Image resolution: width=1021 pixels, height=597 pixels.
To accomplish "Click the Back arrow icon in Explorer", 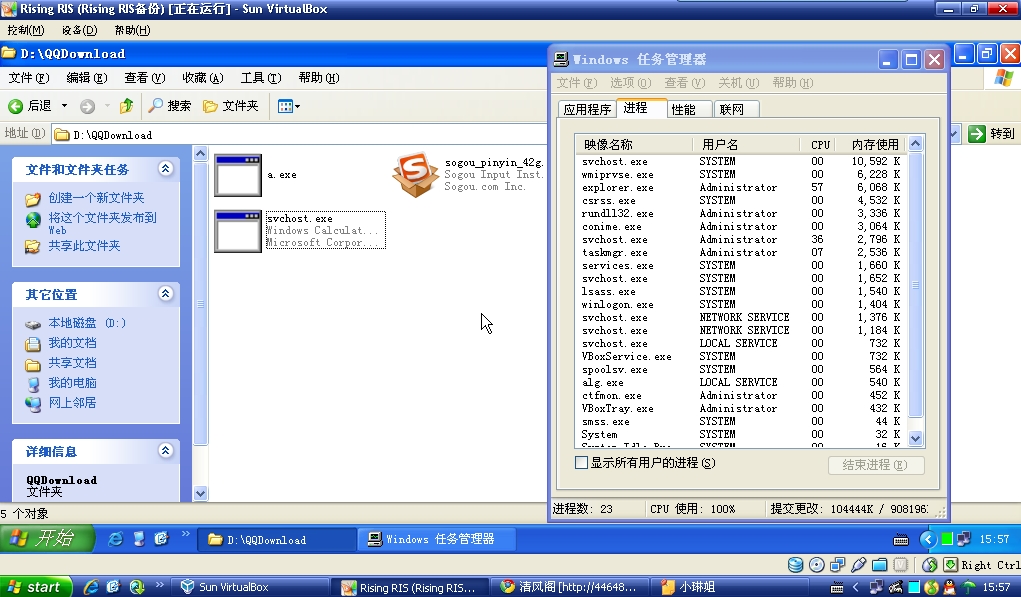I will tap(16, 106).
